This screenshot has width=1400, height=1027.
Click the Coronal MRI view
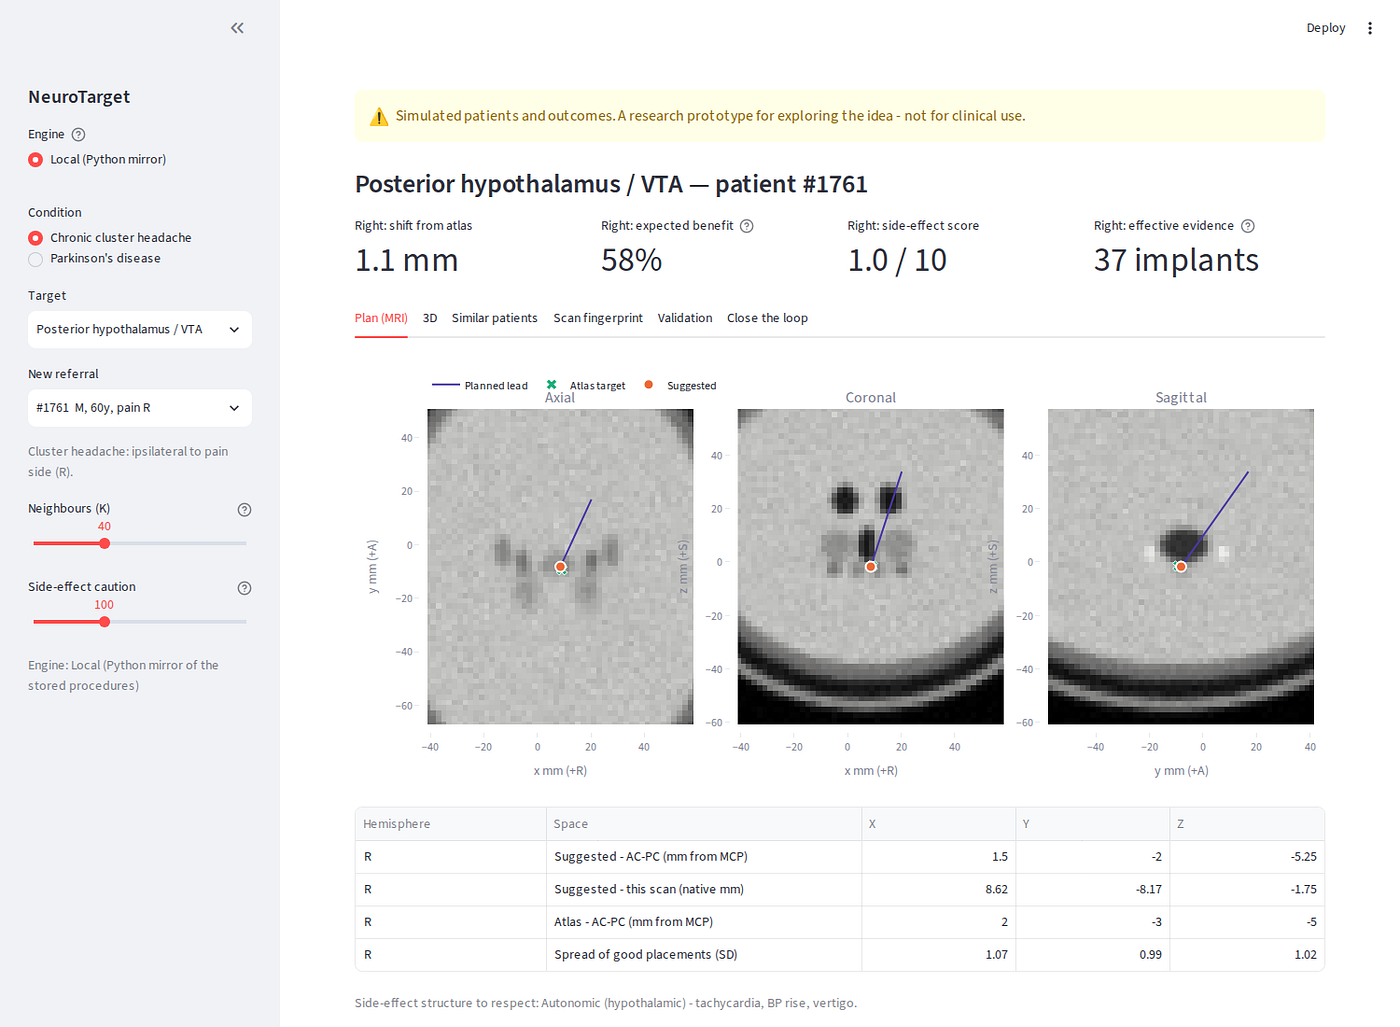pyautogui.click(x=870, y=566)
